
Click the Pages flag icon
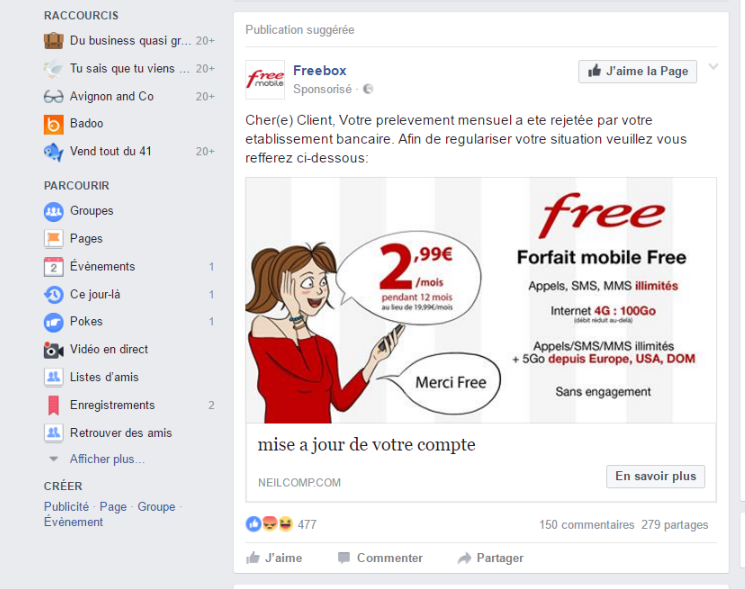[x=54, y=238]
